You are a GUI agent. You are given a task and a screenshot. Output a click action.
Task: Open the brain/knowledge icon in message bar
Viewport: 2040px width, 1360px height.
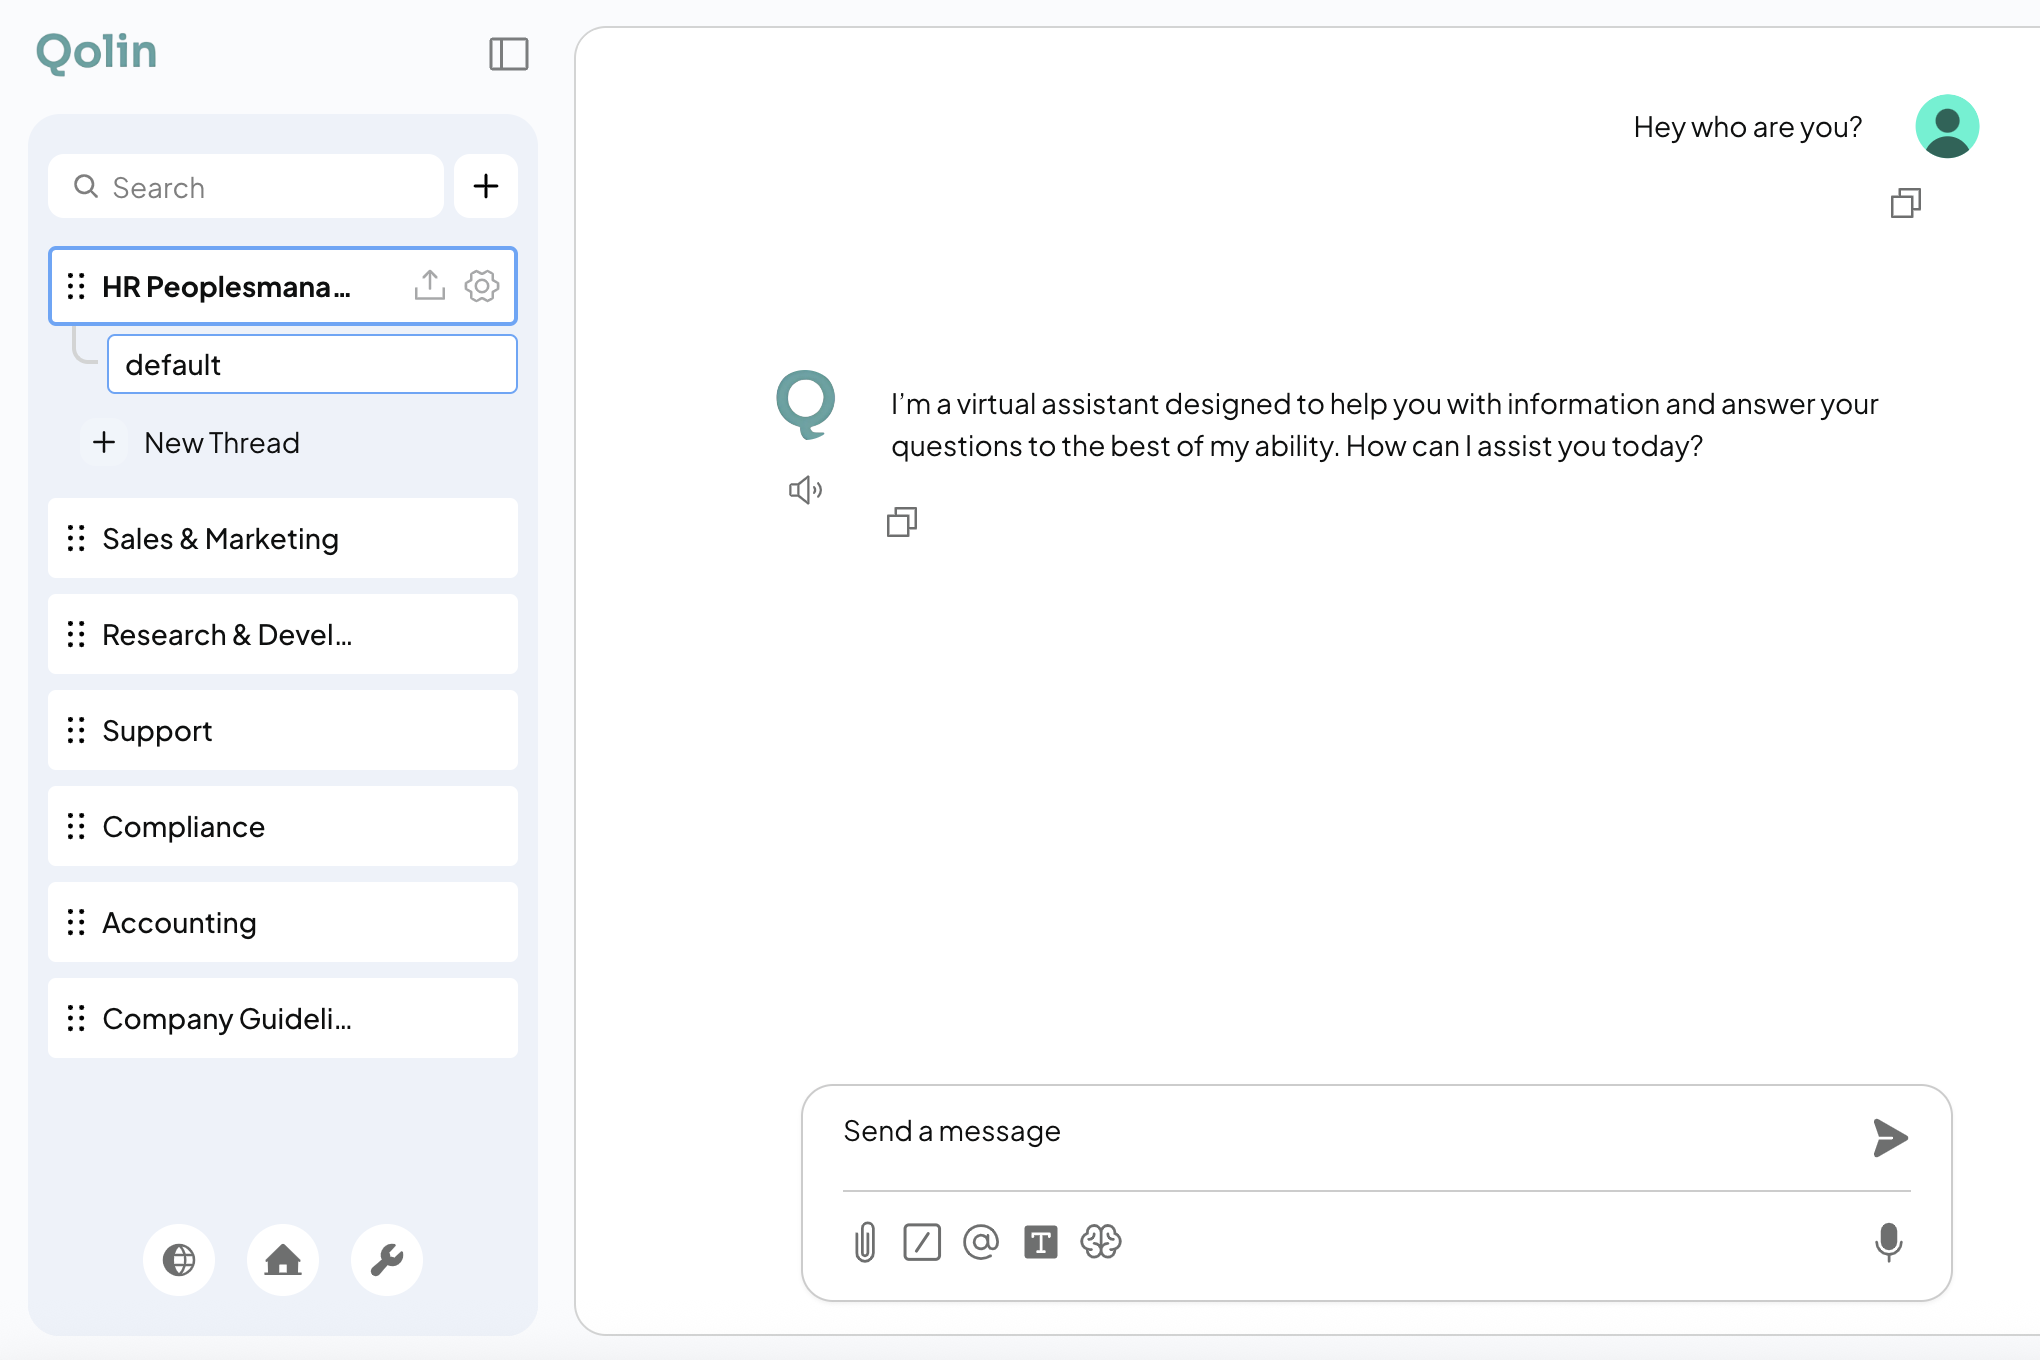(1101, 1242)
